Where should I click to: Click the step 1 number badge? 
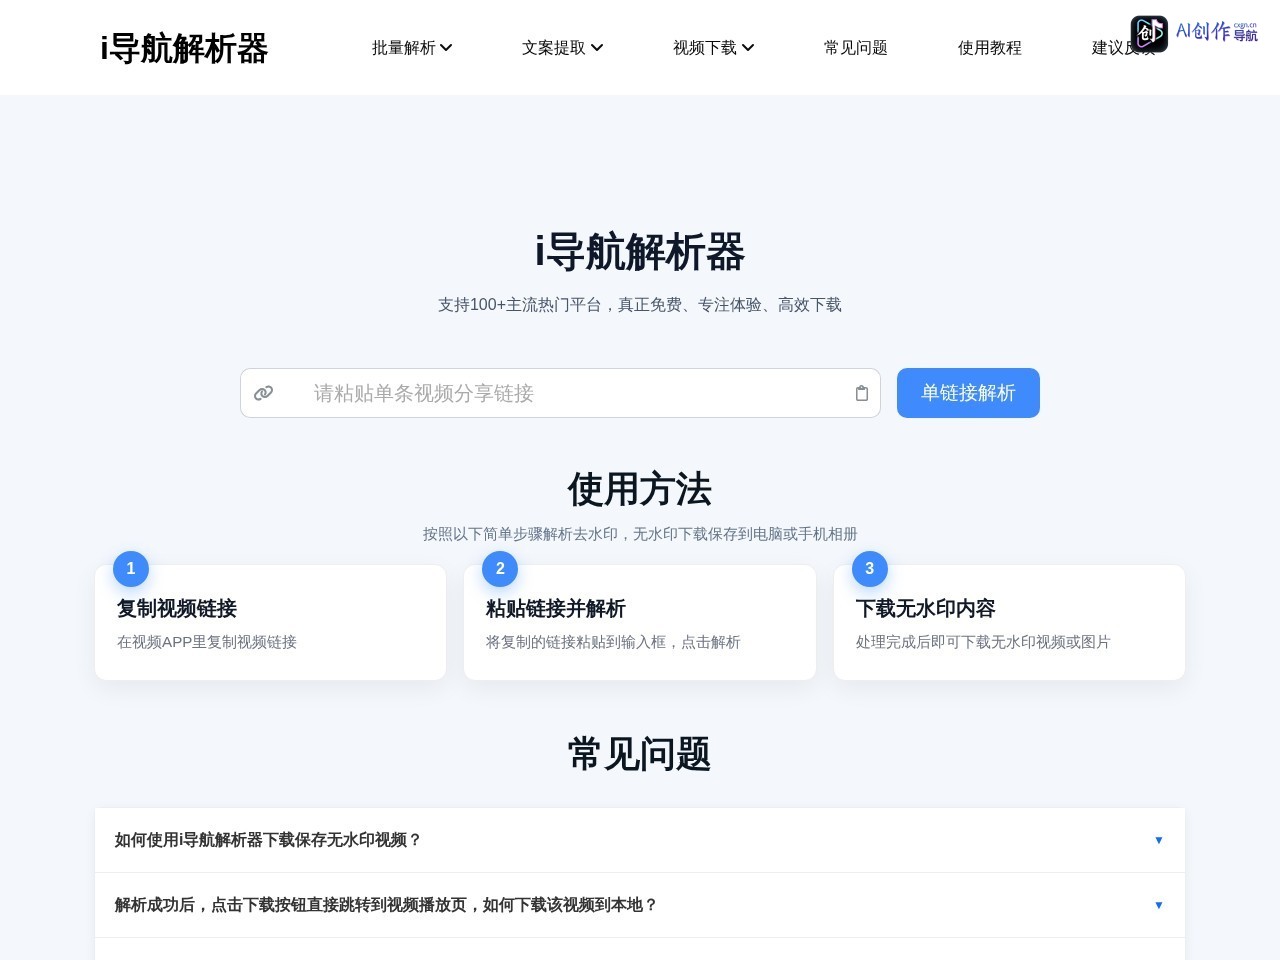pos(131,568)
